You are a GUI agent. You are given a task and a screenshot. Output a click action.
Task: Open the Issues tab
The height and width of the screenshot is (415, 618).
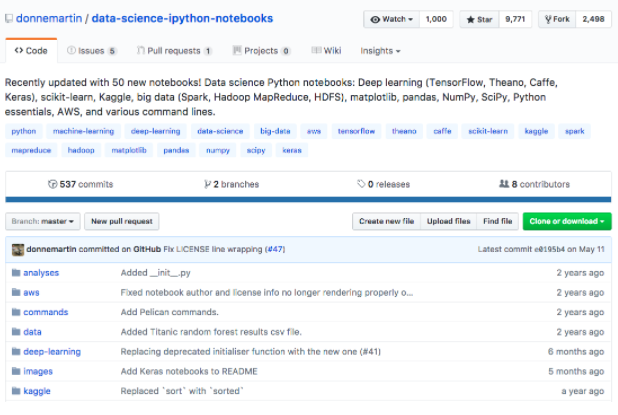tap(91, 51)
